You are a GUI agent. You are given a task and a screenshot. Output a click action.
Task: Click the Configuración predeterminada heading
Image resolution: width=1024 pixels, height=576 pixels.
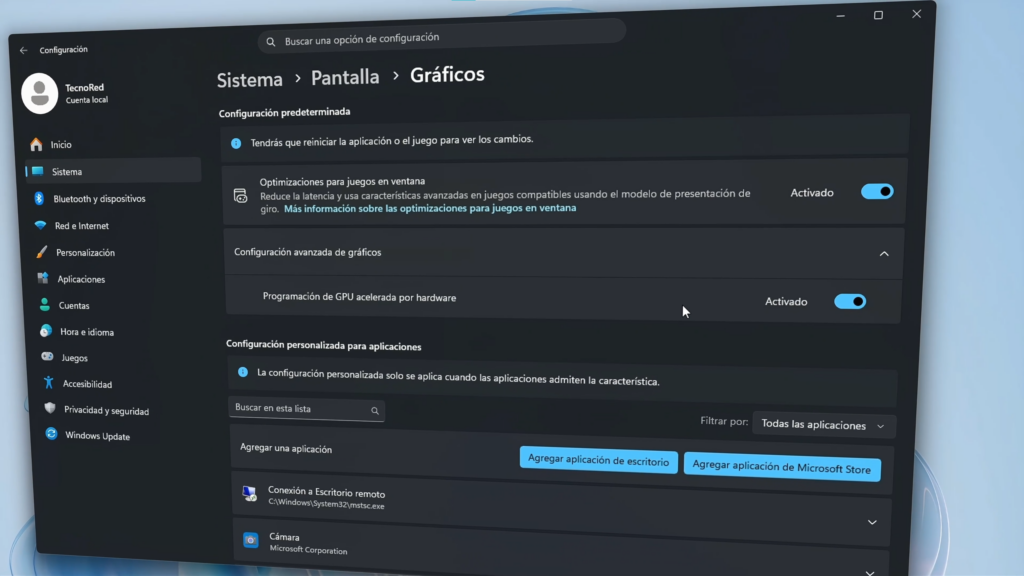coord(284,112)
